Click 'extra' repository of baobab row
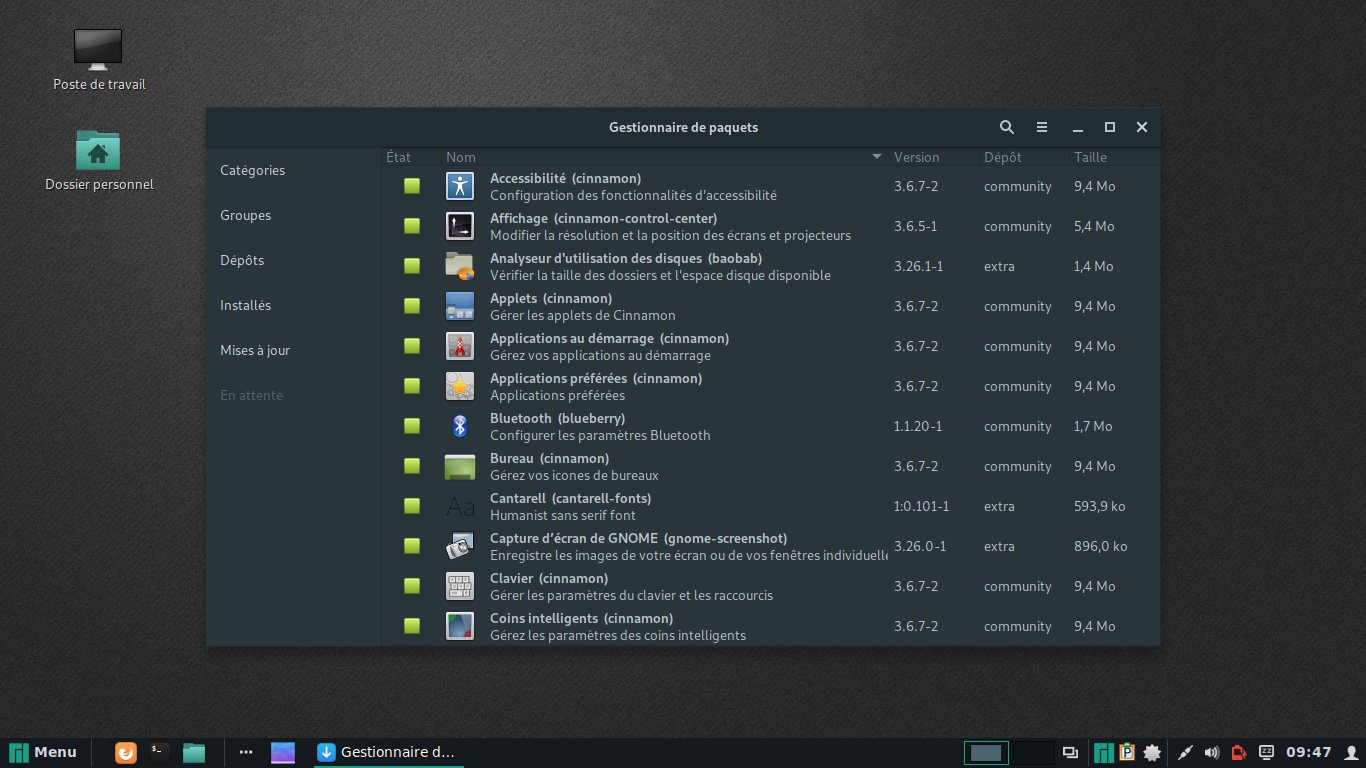1366x768 pixels. point(999,266)
